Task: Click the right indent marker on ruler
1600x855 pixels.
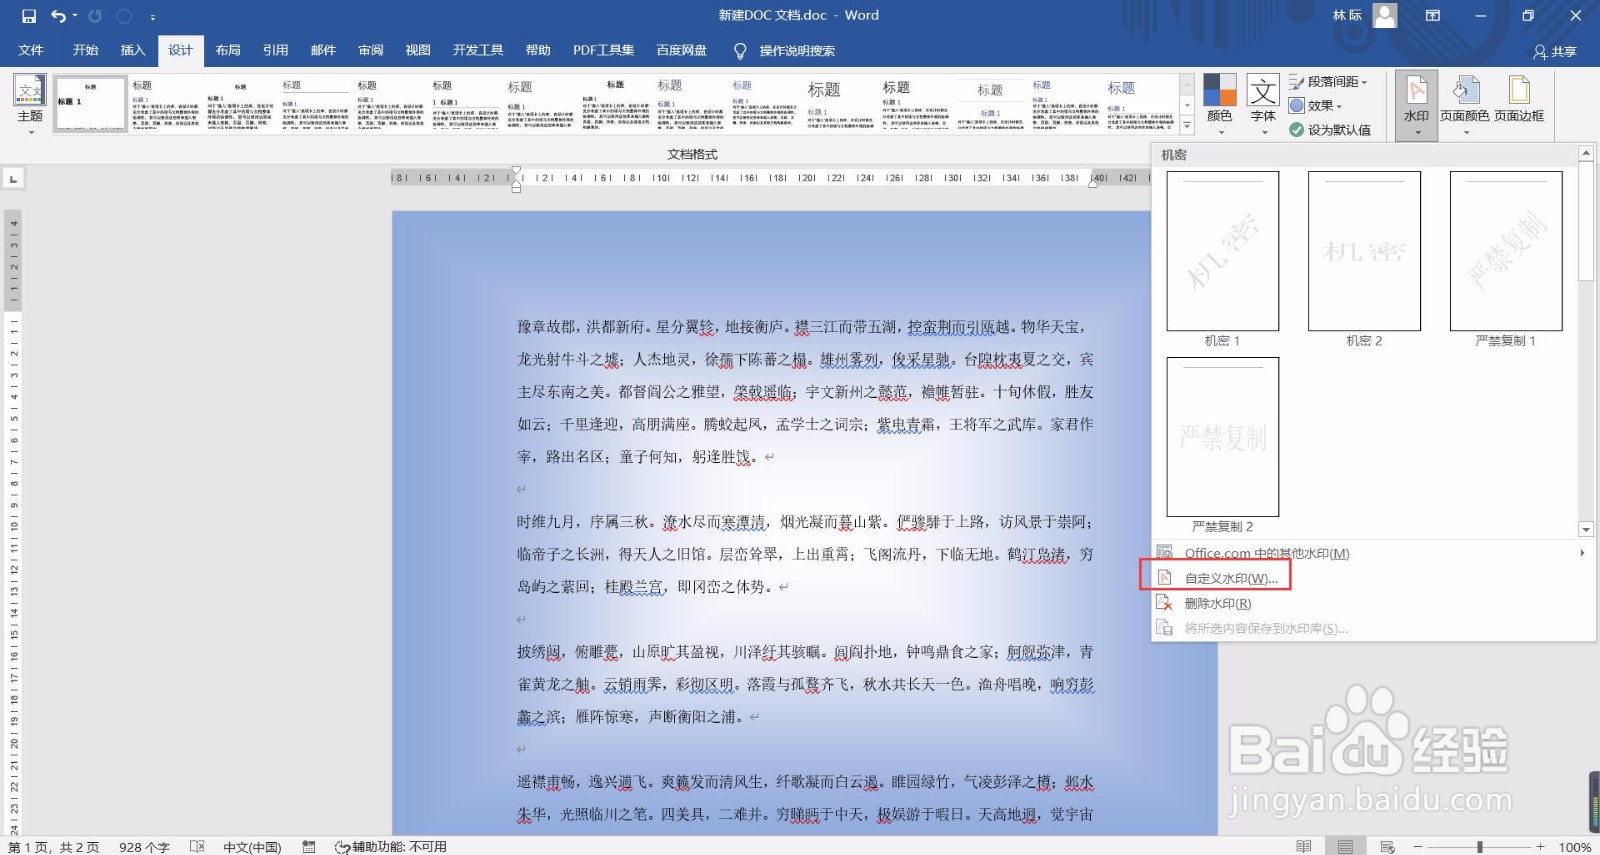Action: pos(1094,183)
